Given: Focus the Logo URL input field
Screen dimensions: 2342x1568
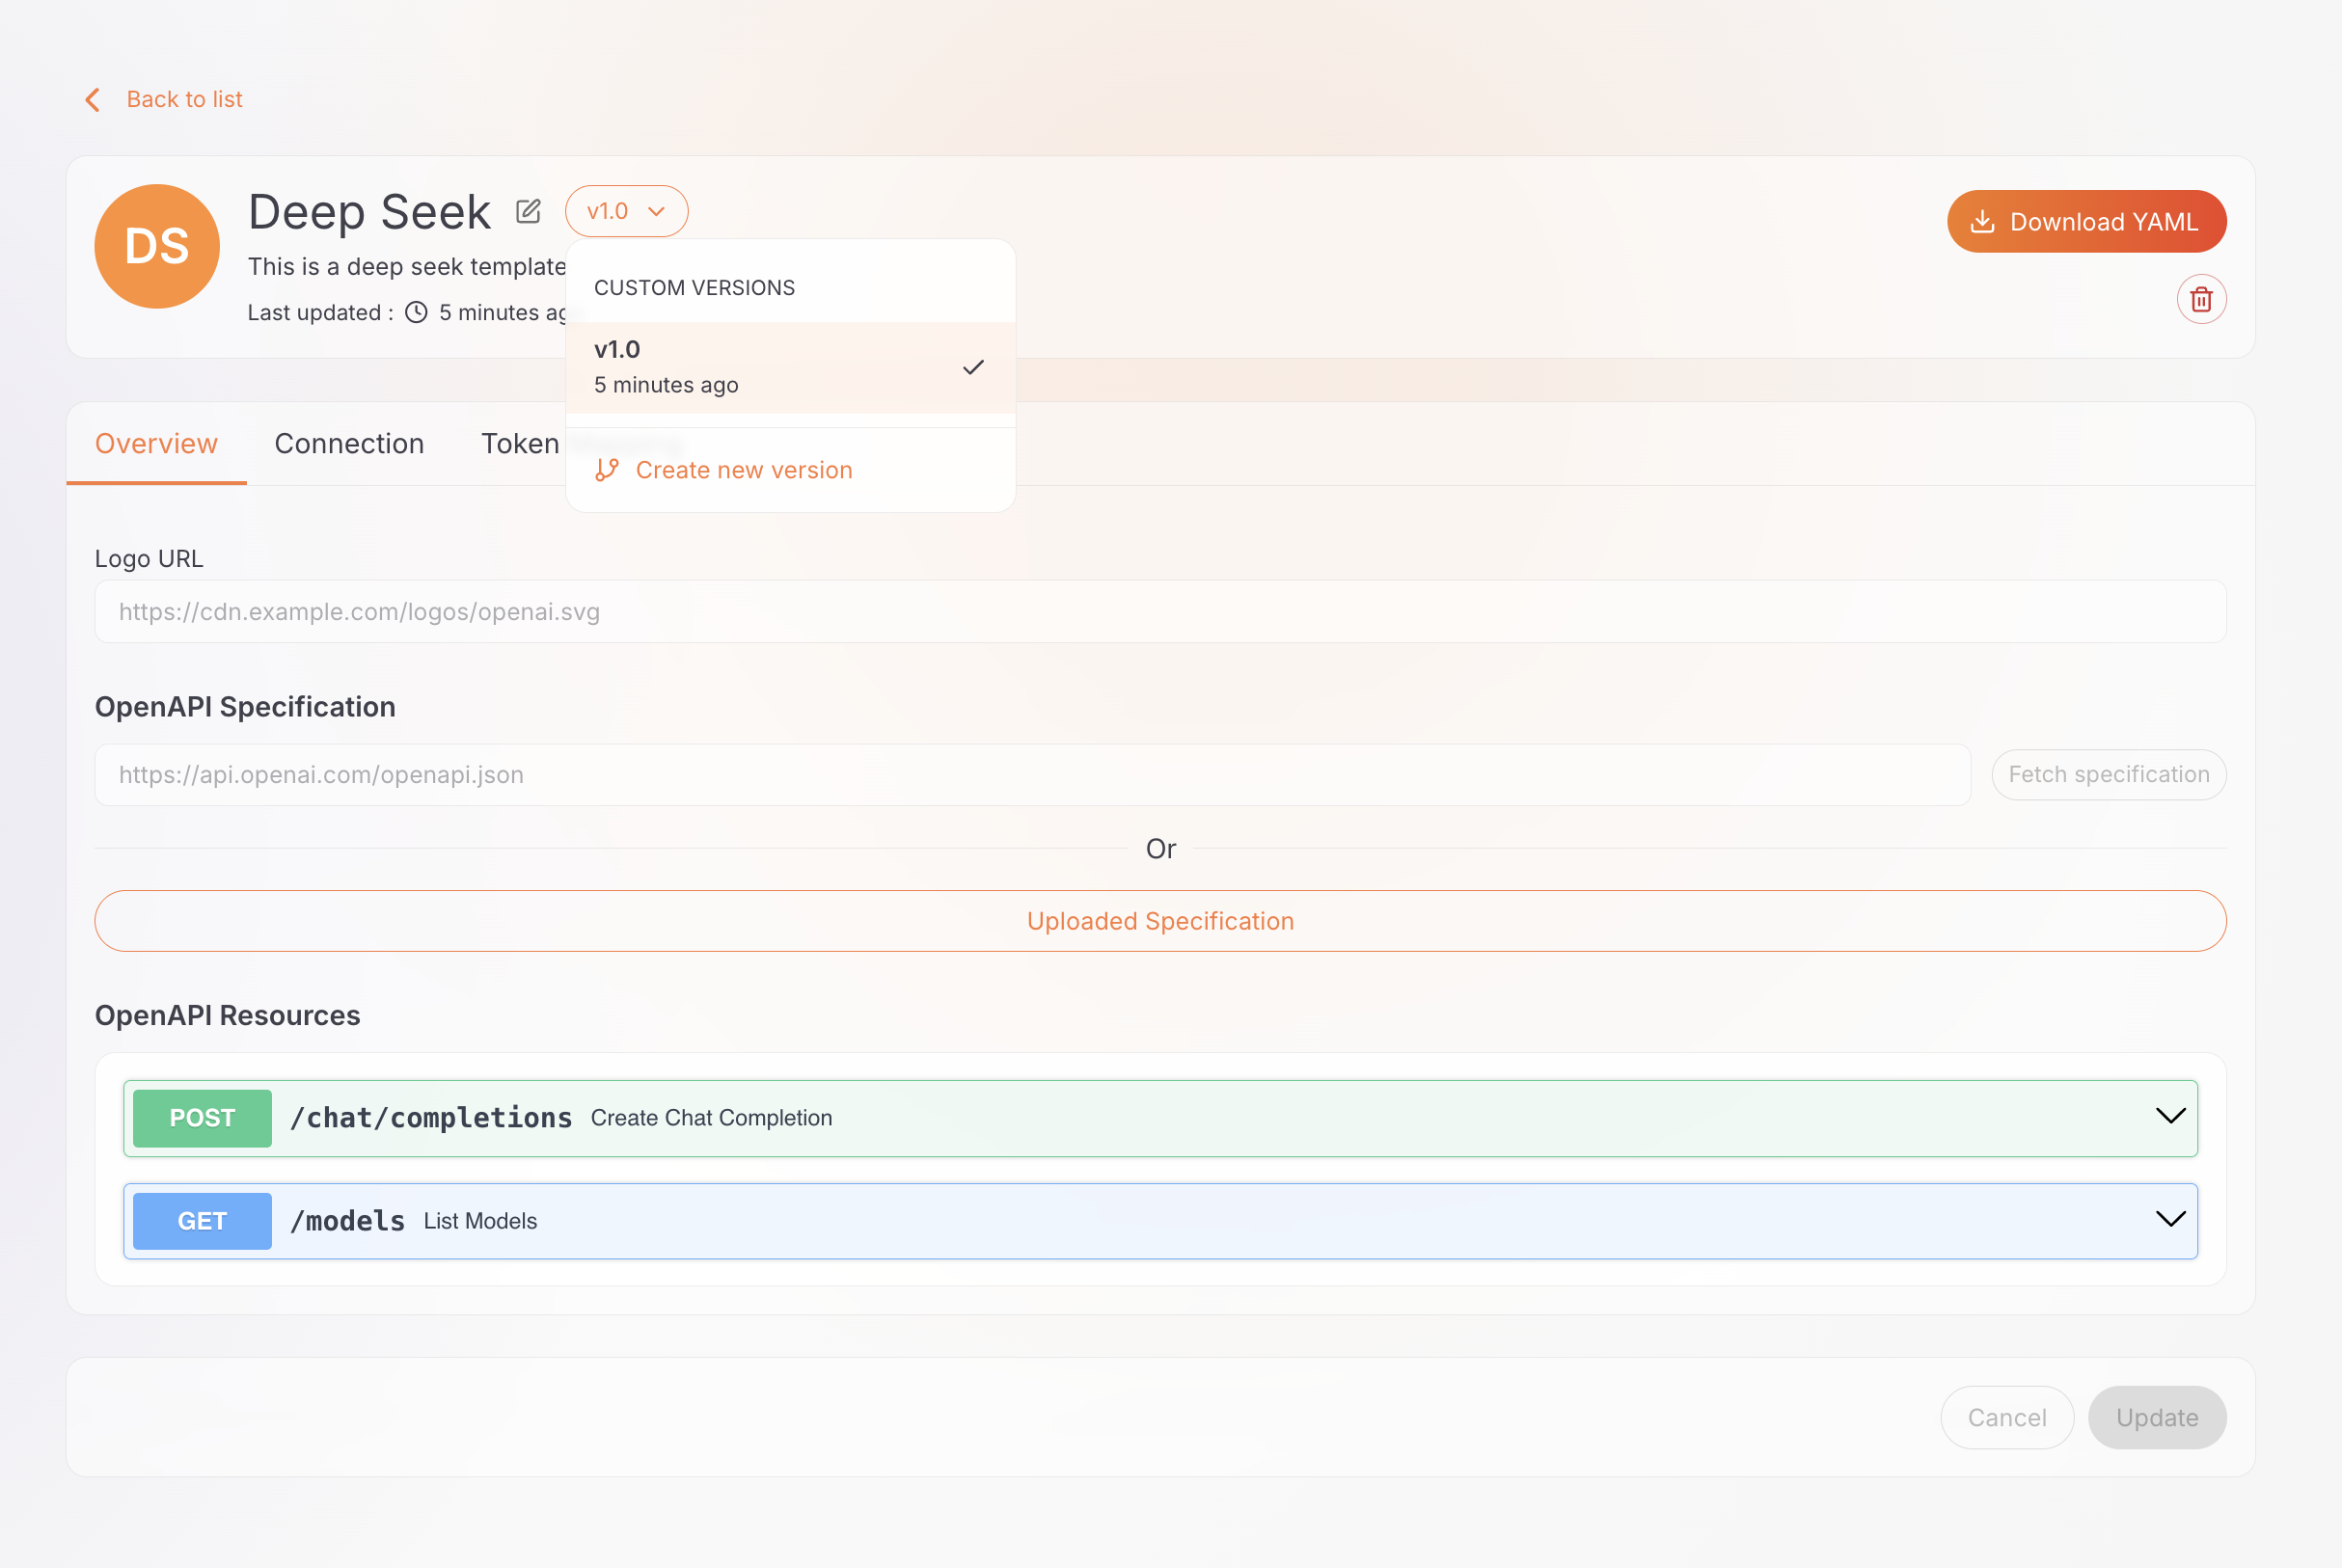Looking at the screenshot, I should click(x=1160, y=611).
